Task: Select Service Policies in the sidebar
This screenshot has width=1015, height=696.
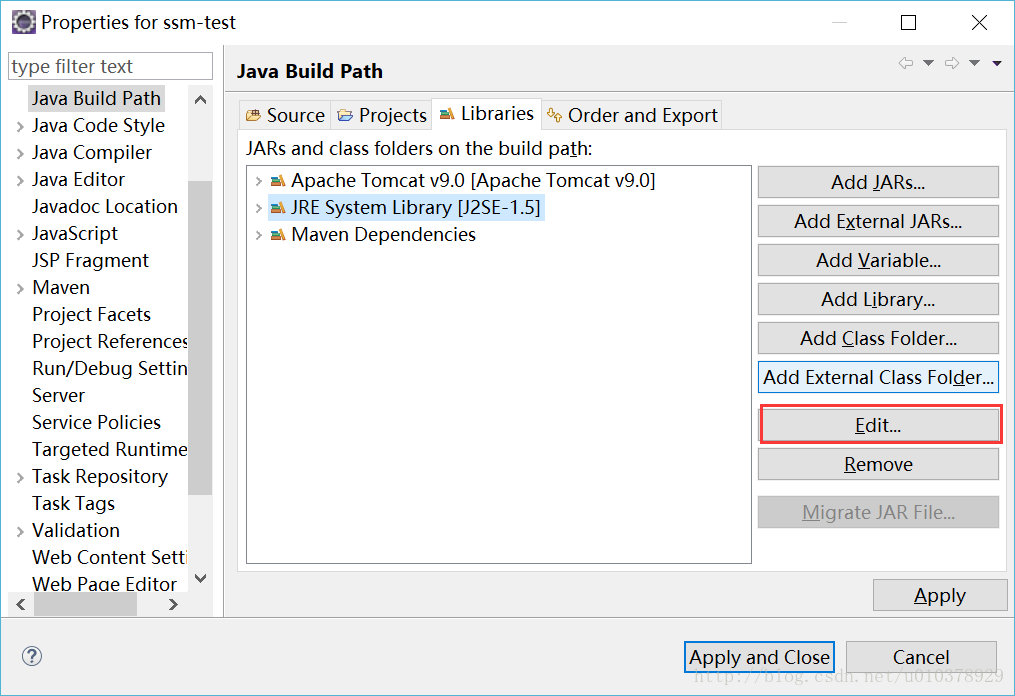Action: click(96, 423)
